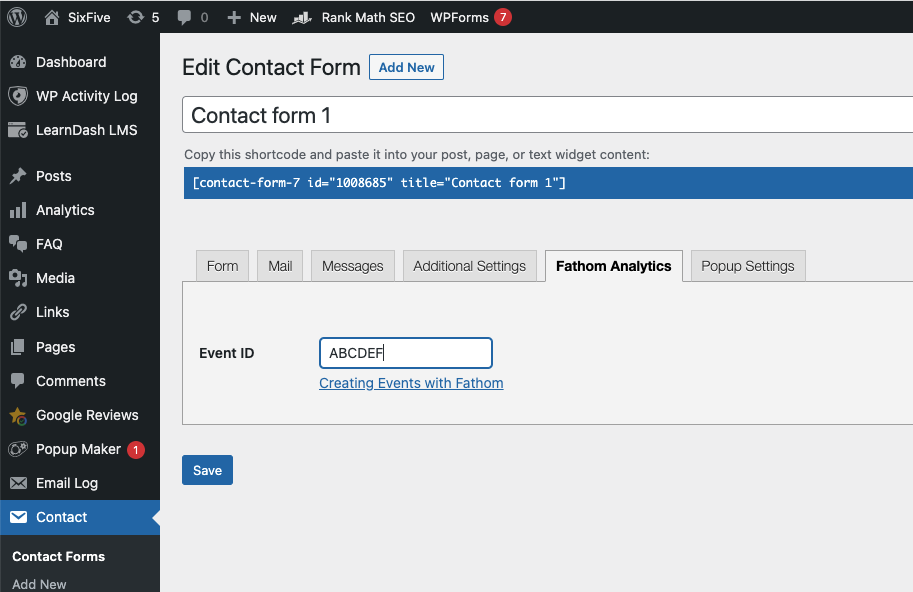Image resolution: width=913 pixels, height=592 pixels.
Task: Click the WP Activity Log shield icon
Action: click(18, 96)
